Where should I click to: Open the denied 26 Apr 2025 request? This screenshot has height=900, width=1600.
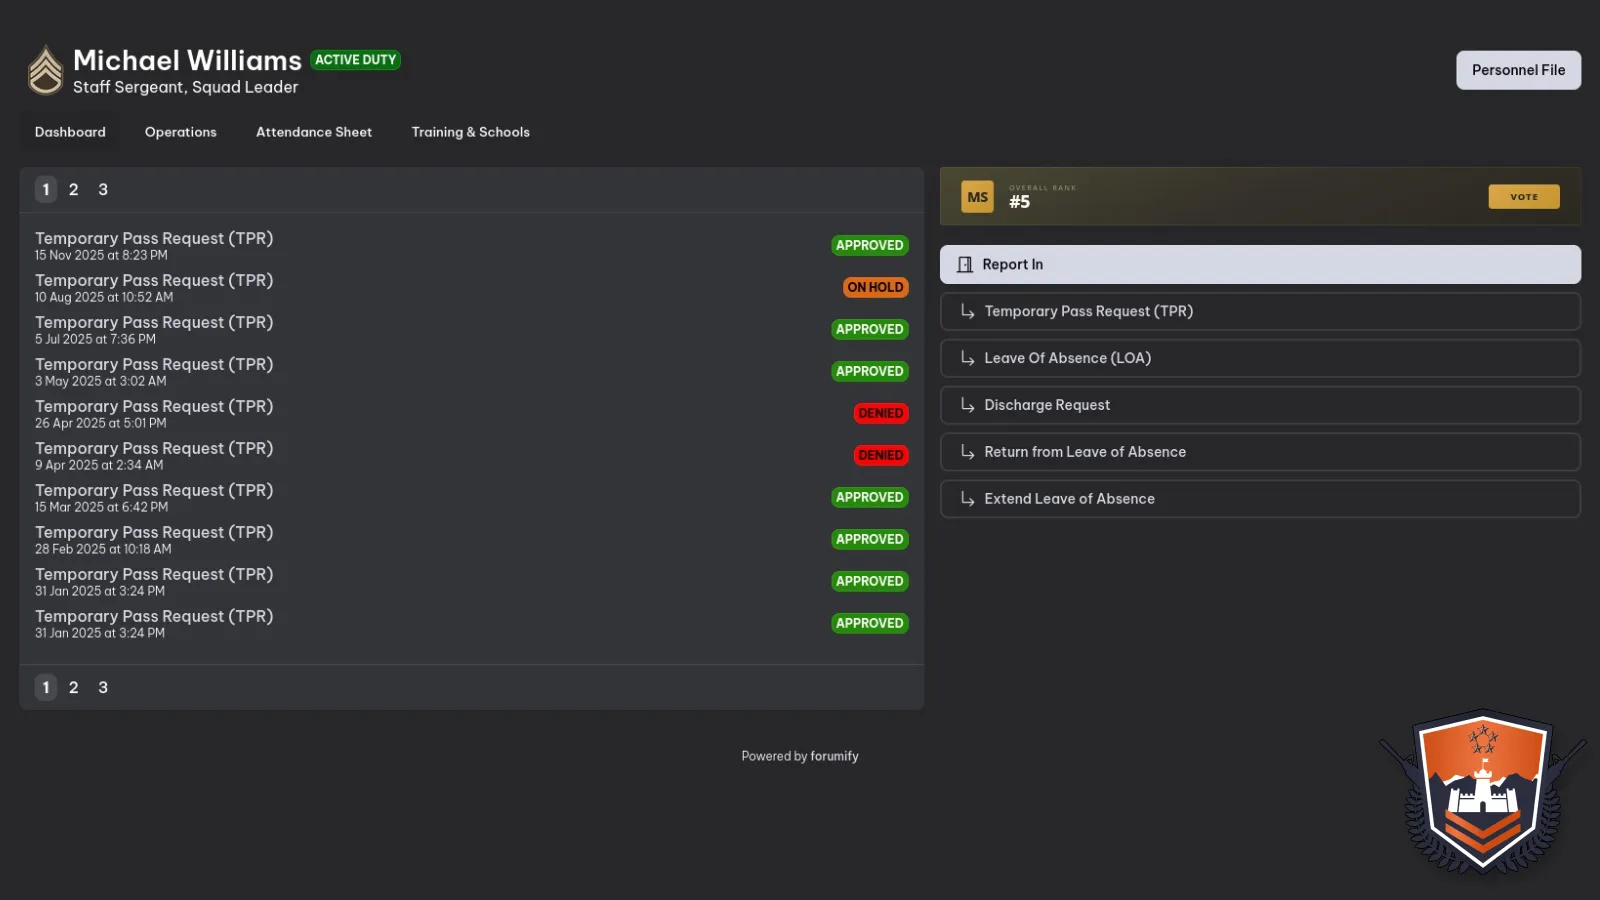point(154,407)
